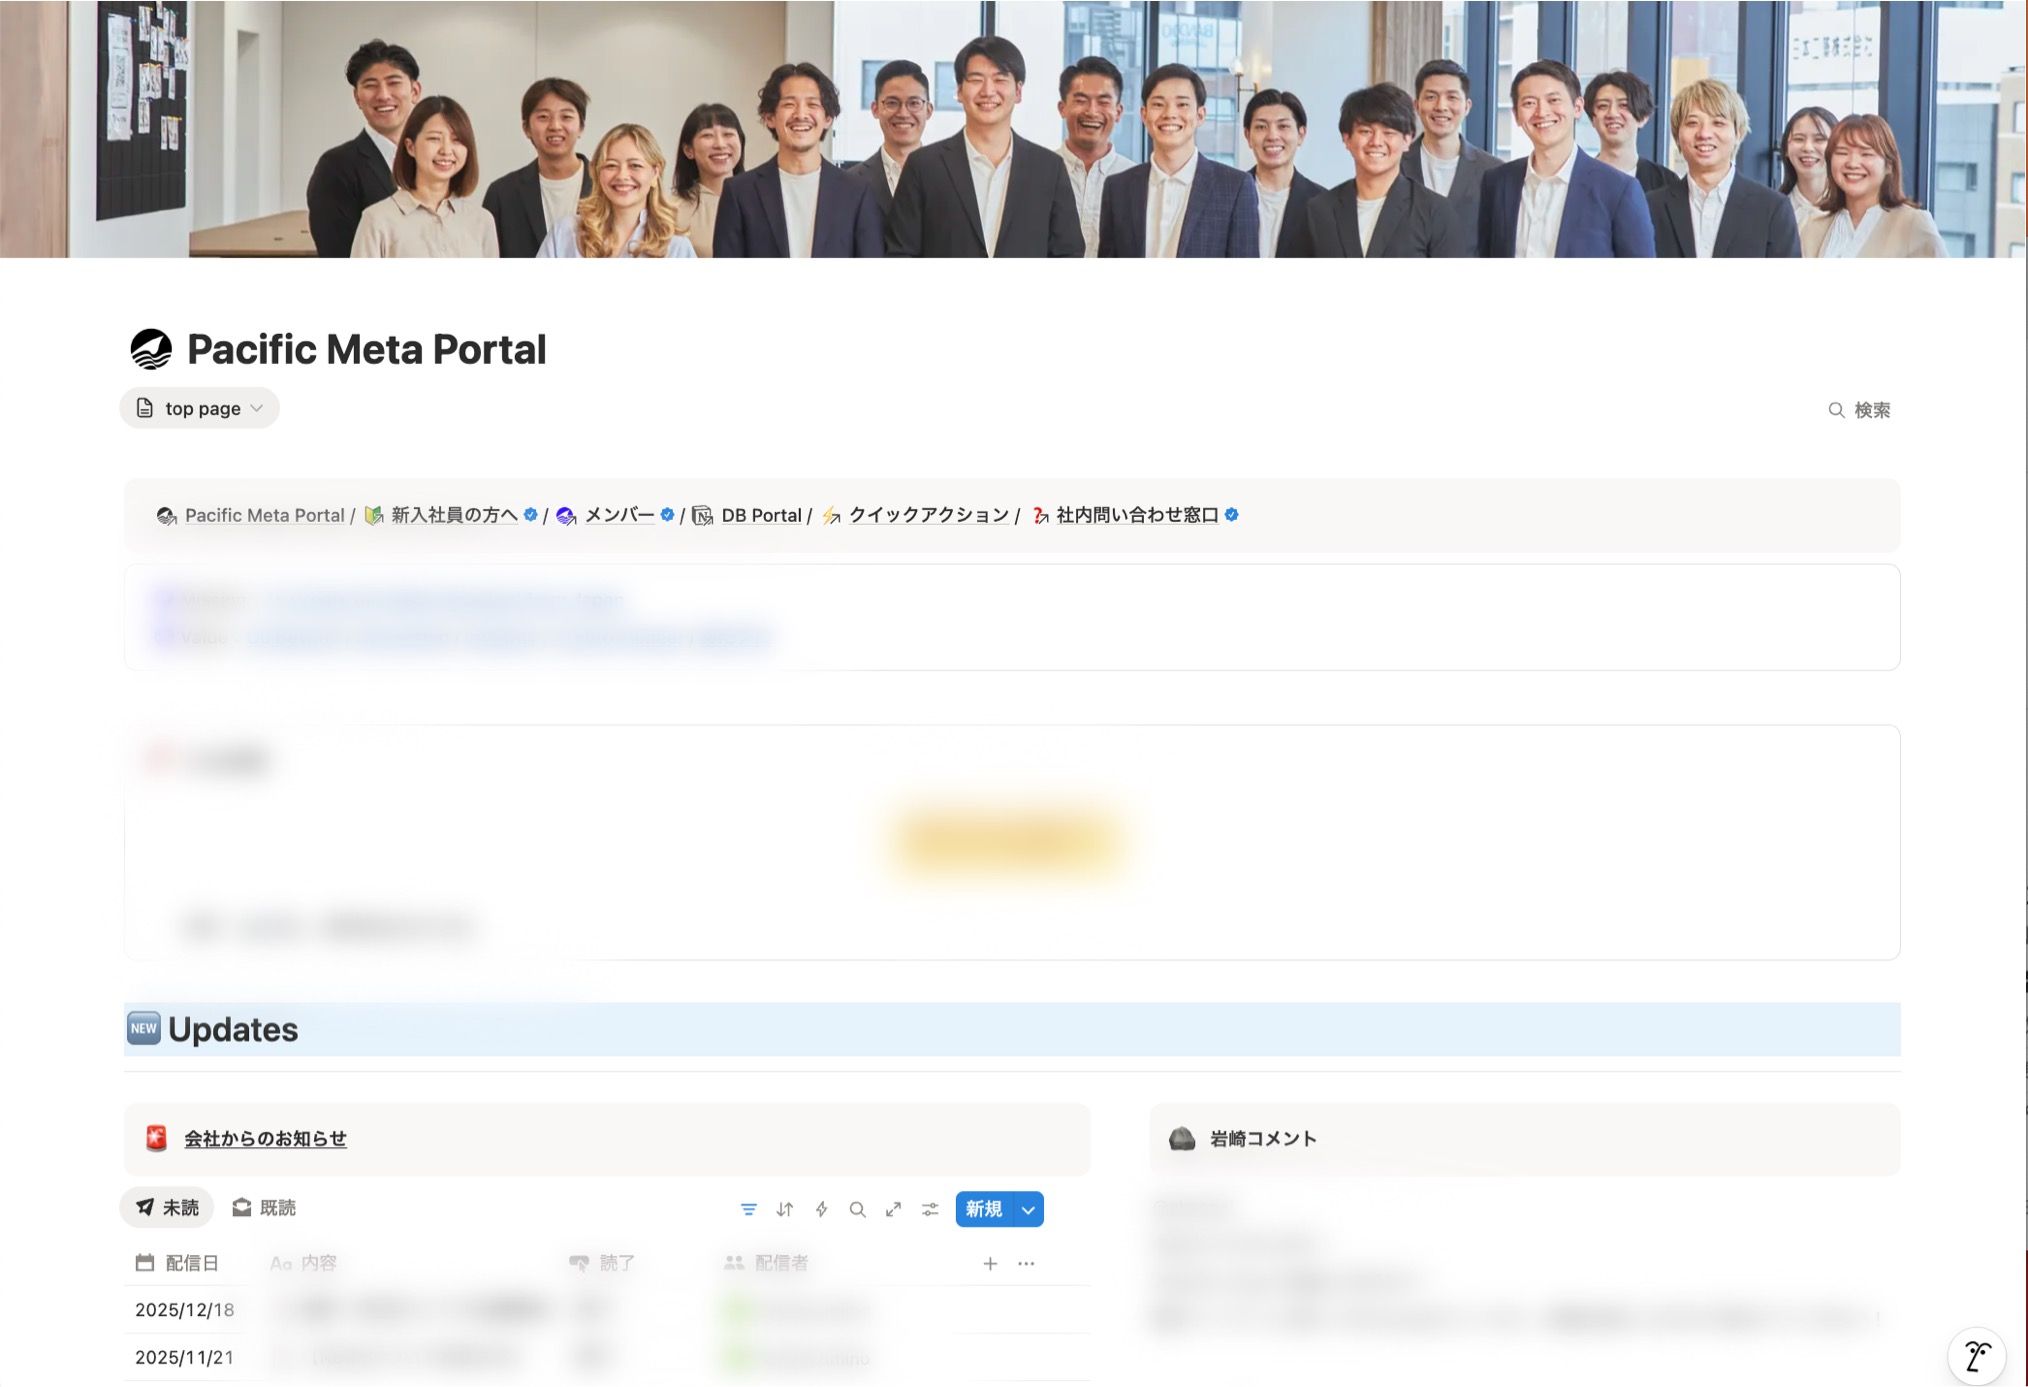Open column options three-dots icon

pyautogui.click(x=1026, y=1263)
